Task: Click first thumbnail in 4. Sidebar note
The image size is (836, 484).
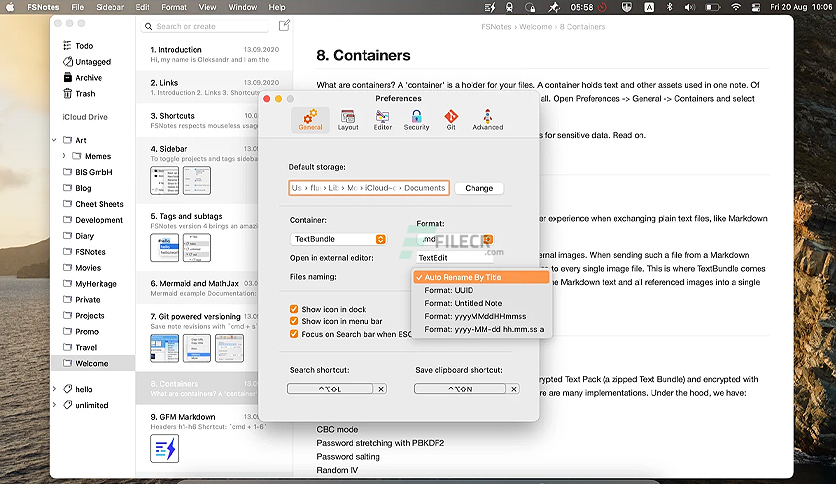Action: 164,180
